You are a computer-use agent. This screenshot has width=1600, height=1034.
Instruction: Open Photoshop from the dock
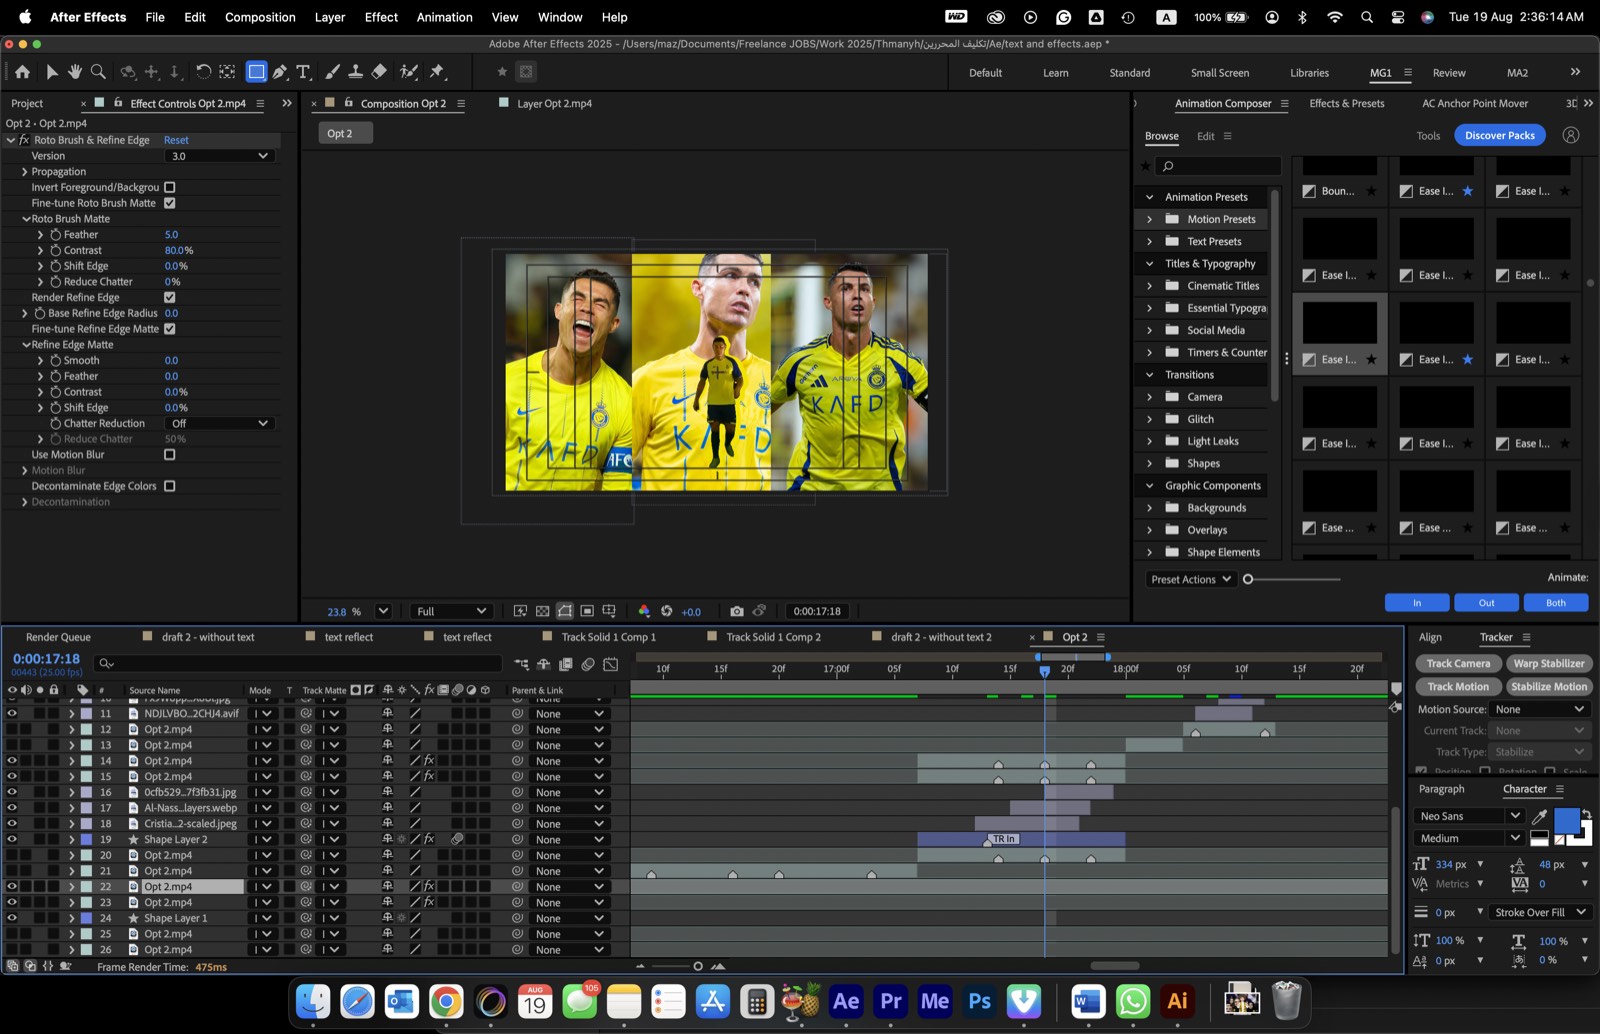click(979, 1001)
